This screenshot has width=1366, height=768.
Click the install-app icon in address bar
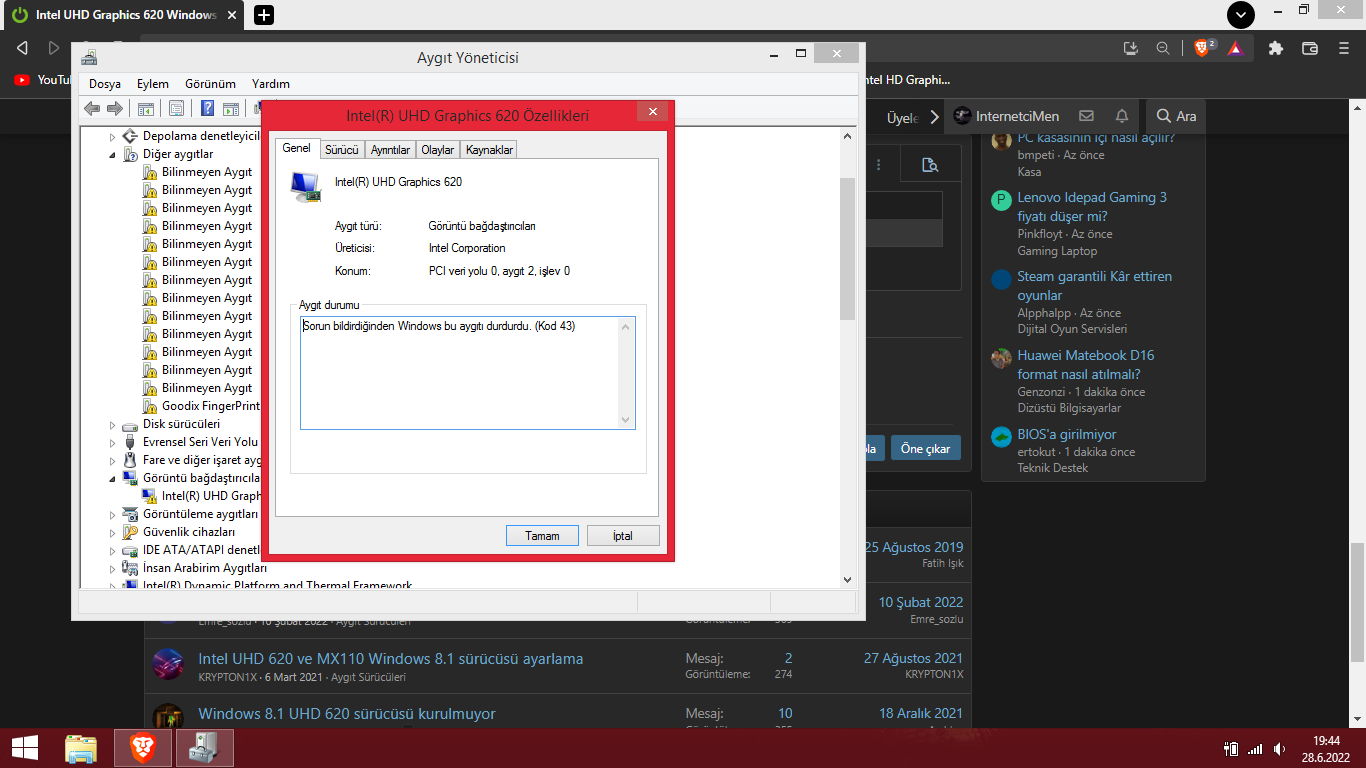(x=1131, y=47)
